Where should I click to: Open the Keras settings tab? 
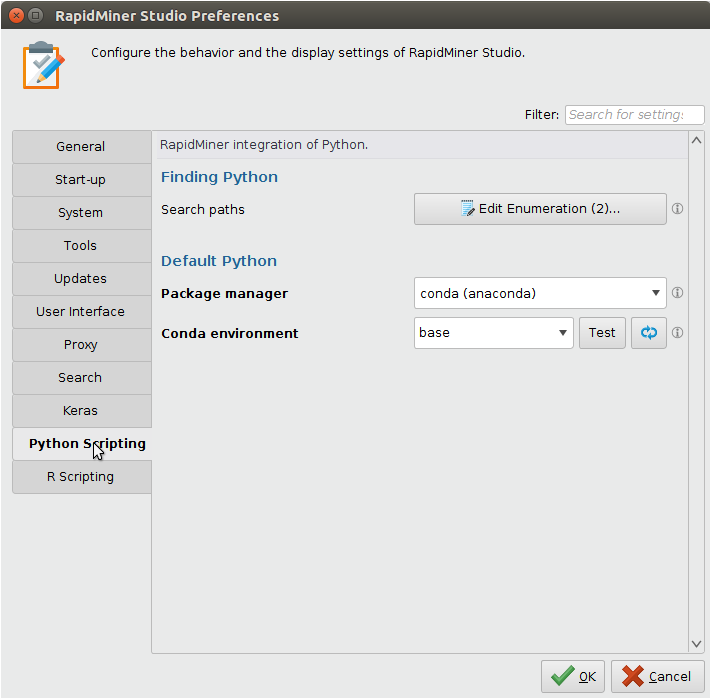click(81, 411)
